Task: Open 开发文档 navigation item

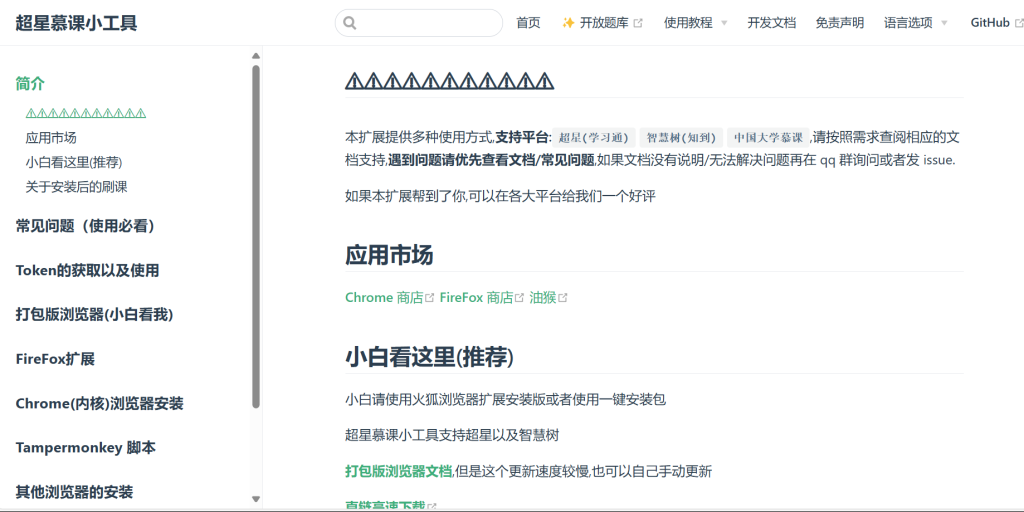Action: point(772,23)
